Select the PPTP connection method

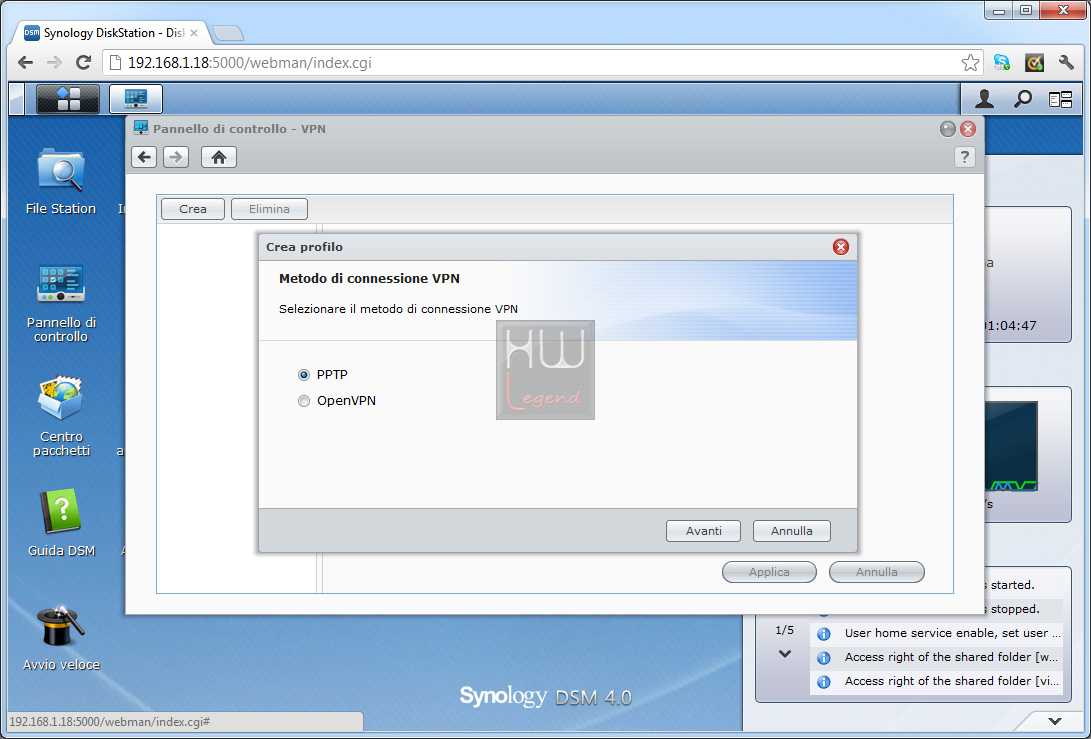(304, 375)
